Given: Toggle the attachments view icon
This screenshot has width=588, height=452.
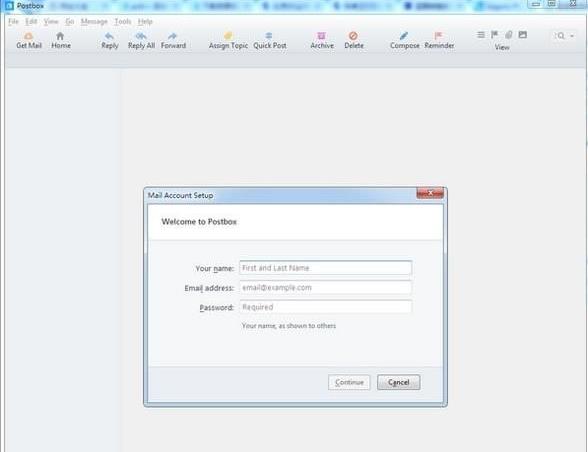Looking at the screenshot, I should [508, 35].
